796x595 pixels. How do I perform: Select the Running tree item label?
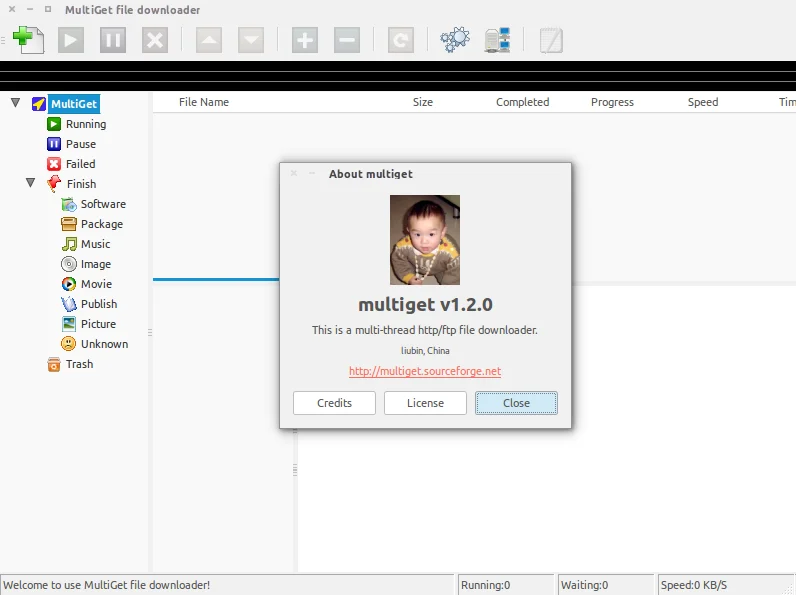coord(86,124)
